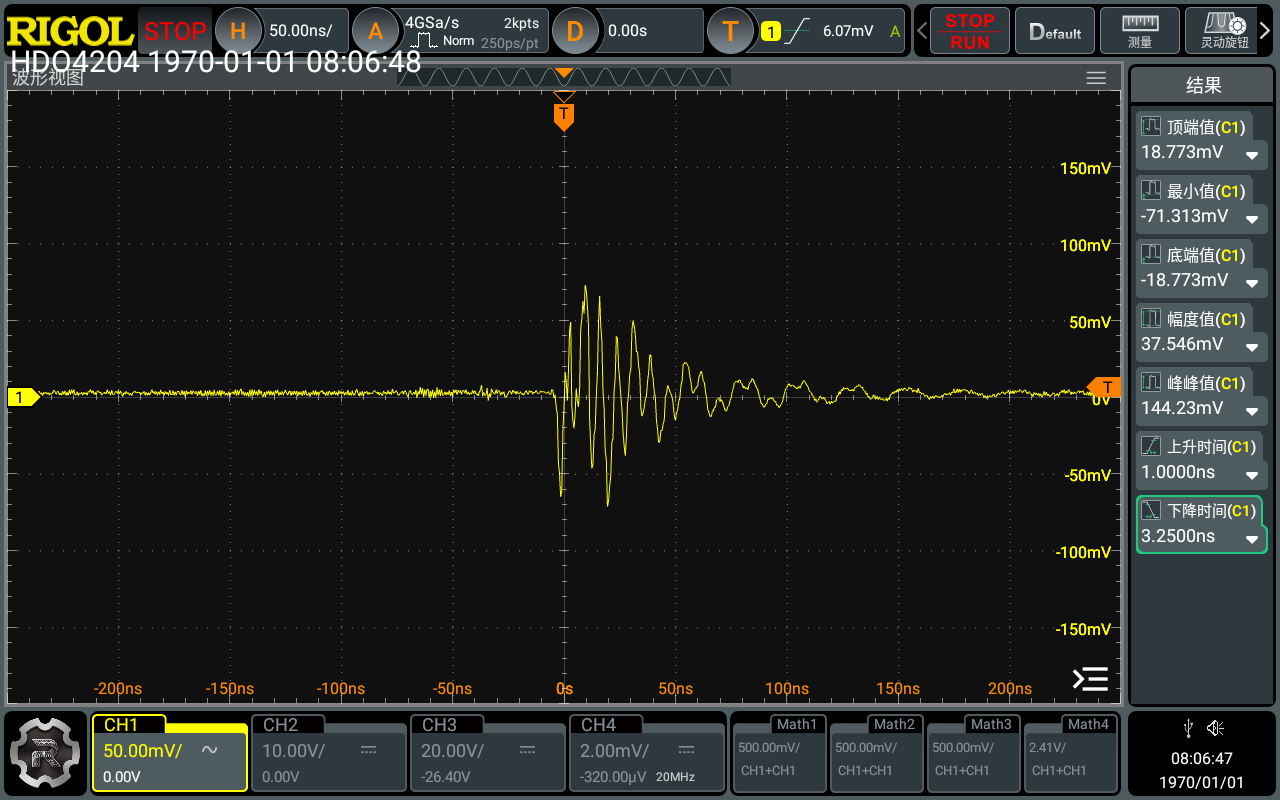1280x800 pixels.
Task: Toggle the STOP/RUN acquisition button
Action: pyautogui.click(x=969, y=31)
